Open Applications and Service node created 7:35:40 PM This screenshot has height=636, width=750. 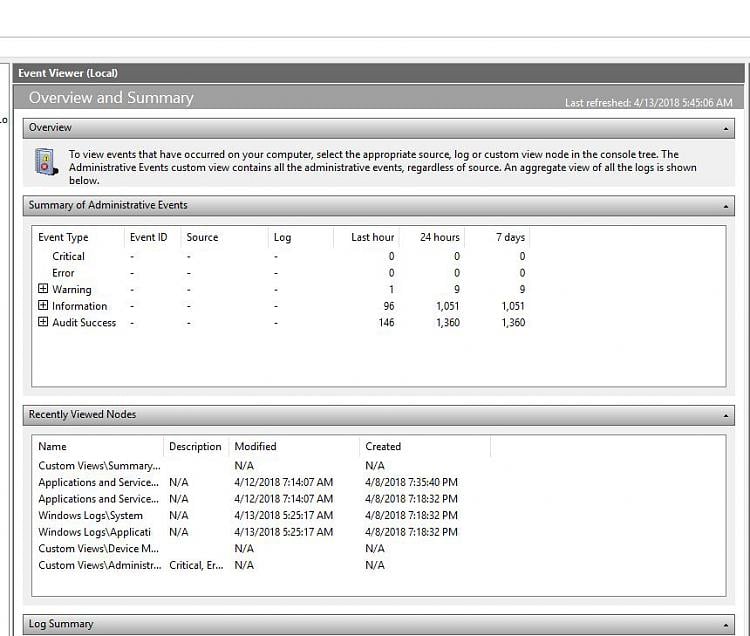[99, 482]
